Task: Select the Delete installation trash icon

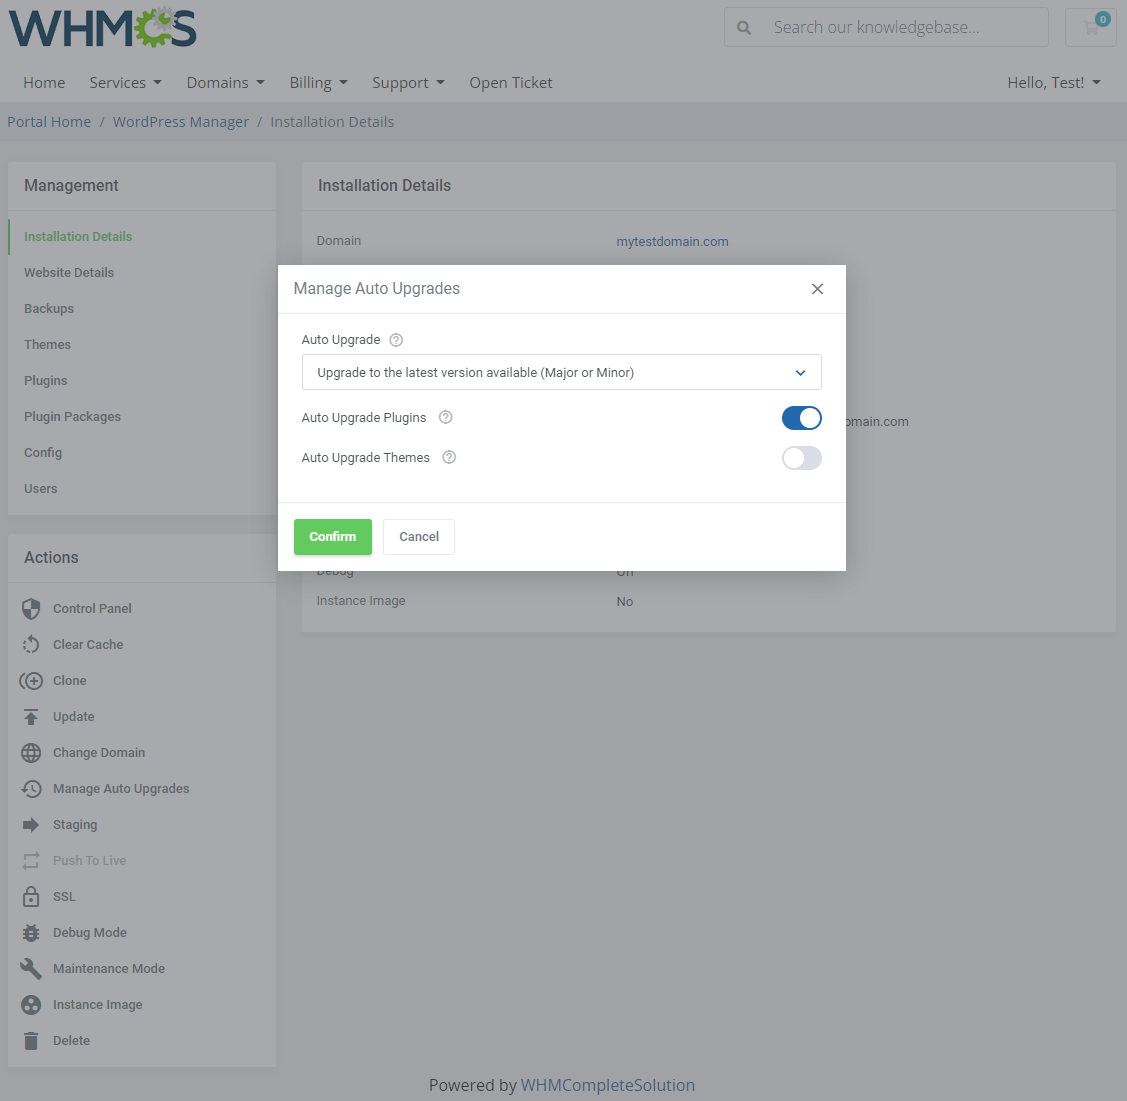Action: [x=31, y=1040]
